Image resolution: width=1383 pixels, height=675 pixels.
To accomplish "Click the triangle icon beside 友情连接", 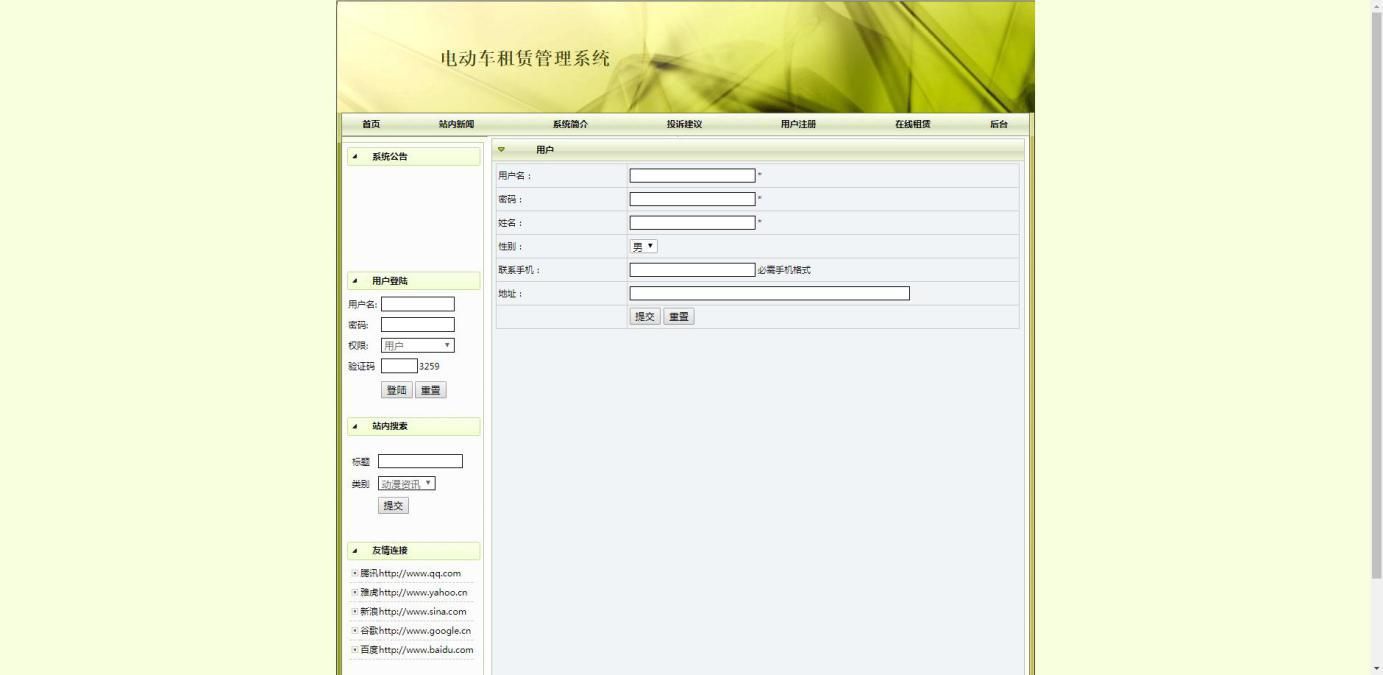I will click(x=355, y=550).
